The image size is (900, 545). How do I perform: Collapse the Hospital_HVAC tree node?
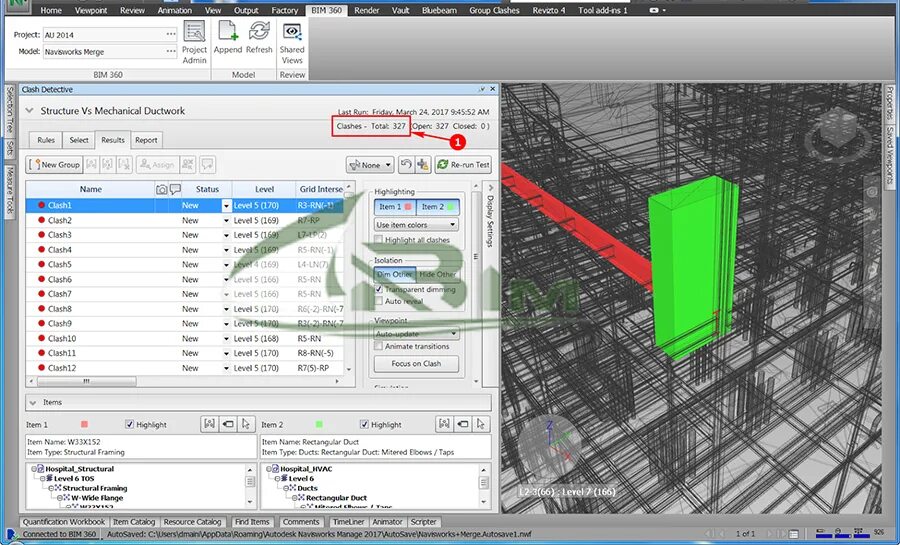tap(269, 469)
